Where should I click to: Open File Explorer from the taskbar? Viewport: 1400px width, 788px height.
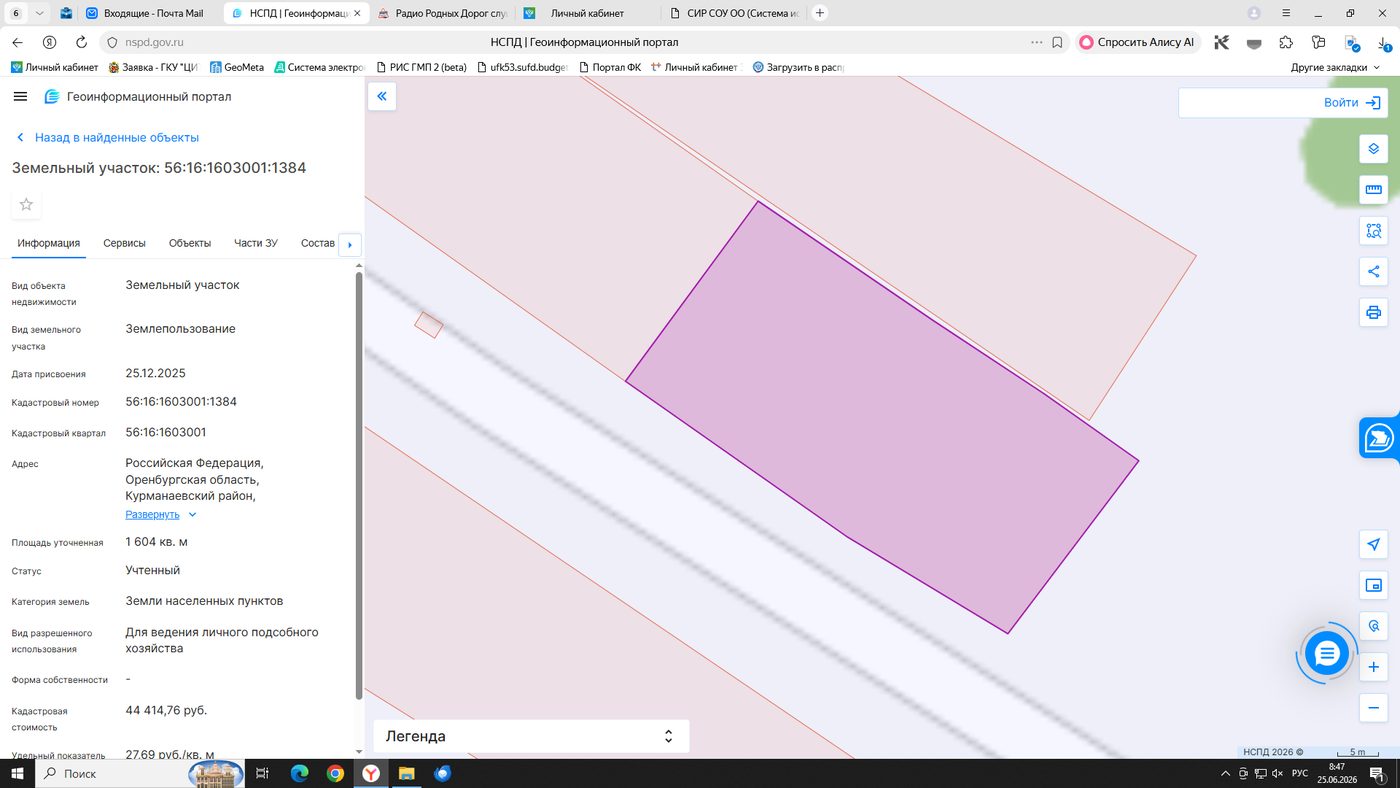(407, 773)
